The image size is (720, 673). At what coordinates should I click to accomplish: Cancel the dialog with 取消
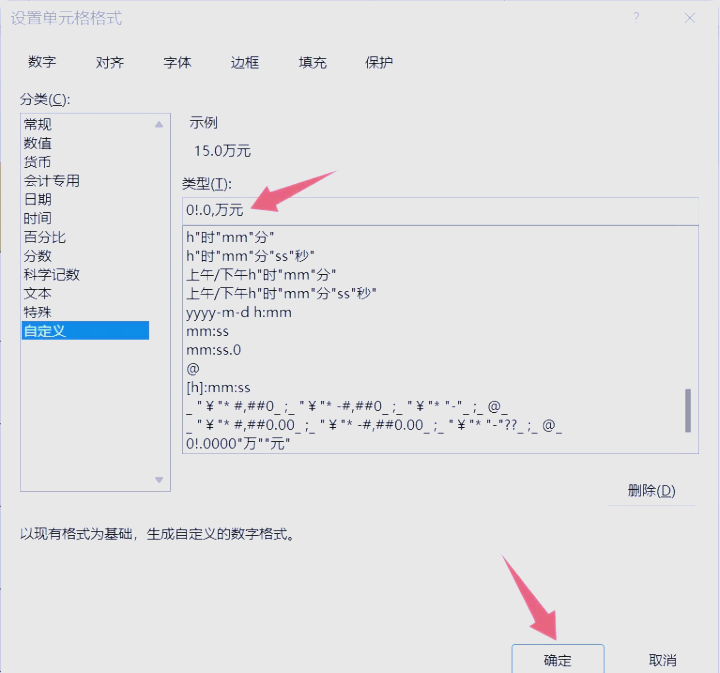663,660
